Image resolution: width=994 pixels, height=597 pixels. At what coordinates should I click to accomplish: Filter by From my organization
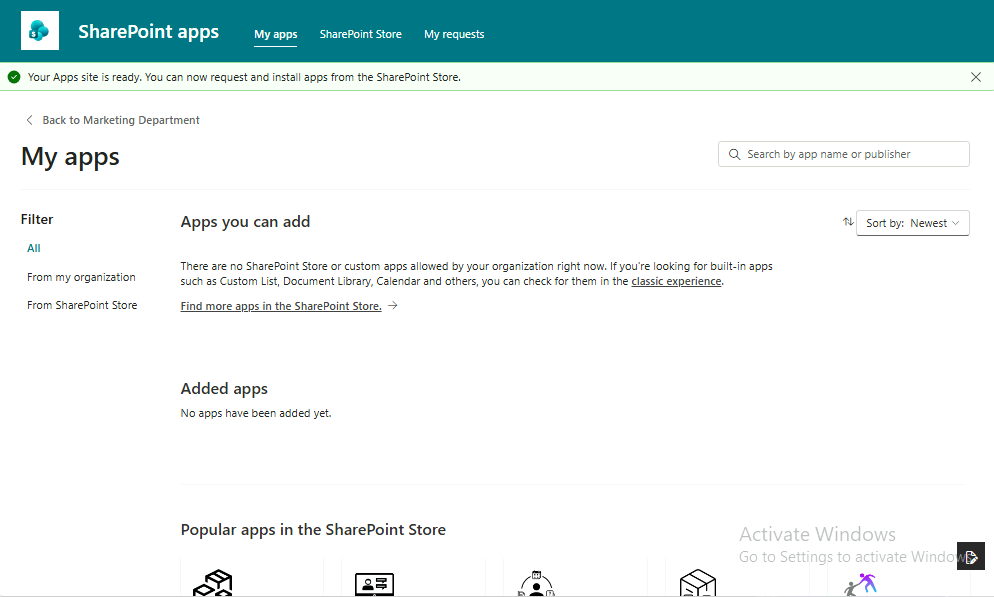(x=81, y=277)
